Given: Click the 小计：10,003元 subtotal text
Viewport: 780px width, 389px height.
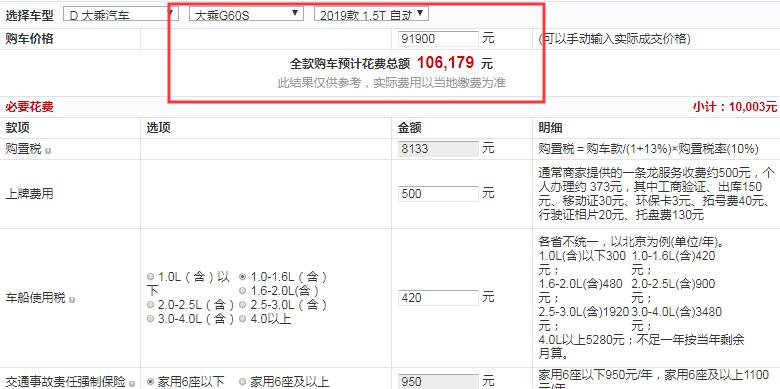Looking at the screenshot, I should [734, 107].
